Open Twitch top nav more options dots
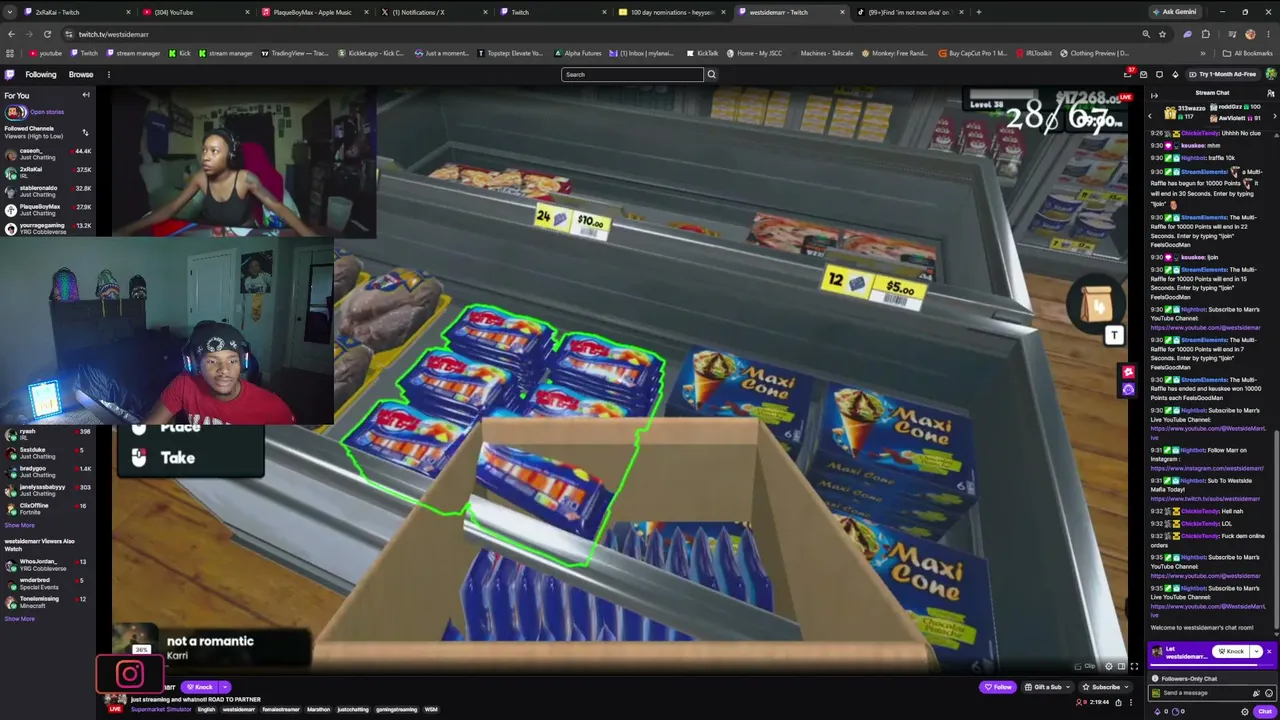1280x720 pixels. pyautogui.click(x=109, y=74)
